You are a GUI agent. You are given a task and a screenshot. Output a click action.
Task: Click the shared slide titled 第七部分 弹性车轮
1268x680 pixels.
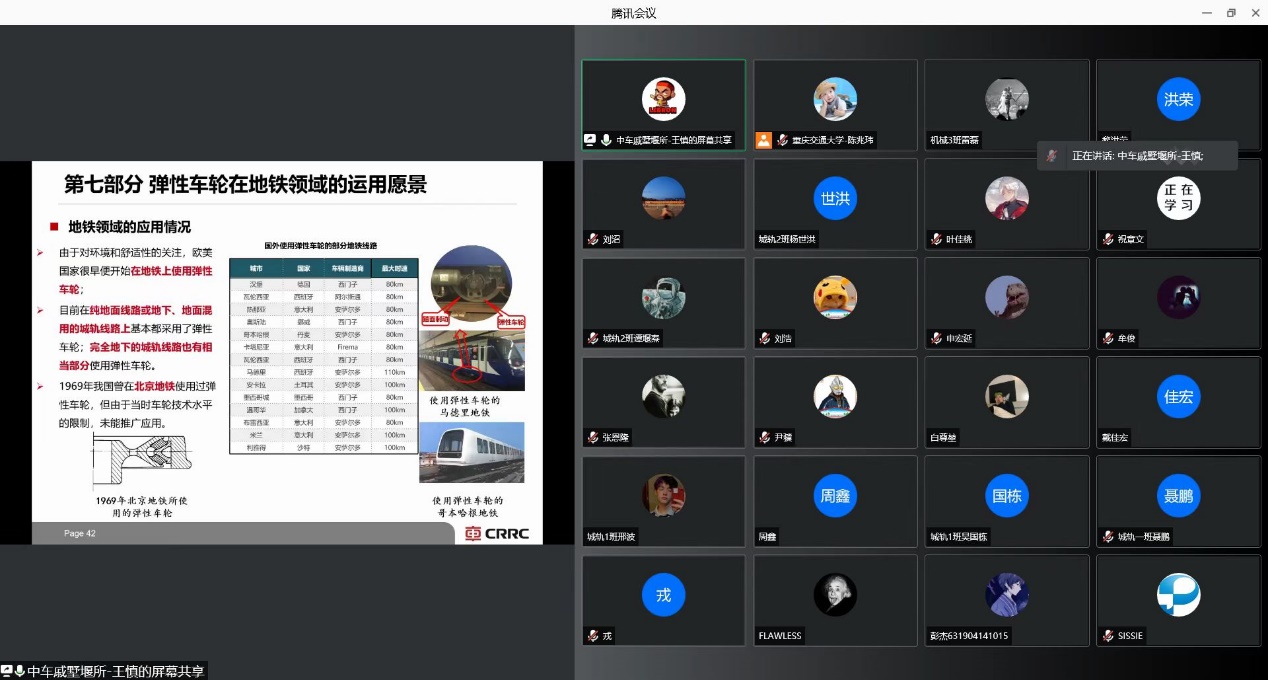287,353
